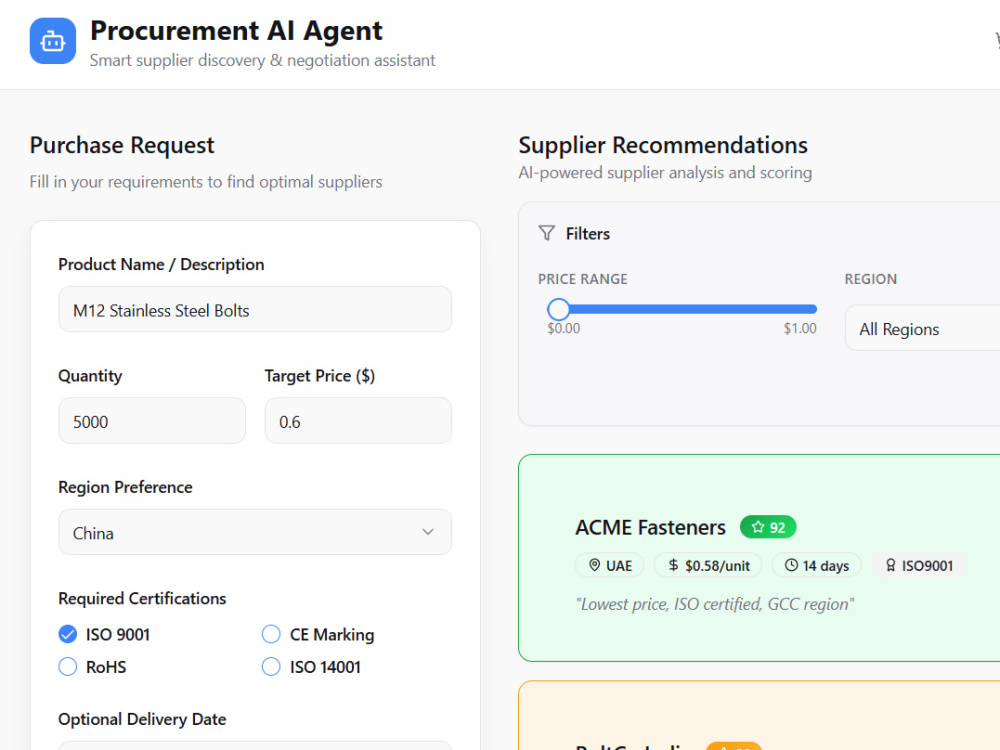Click the blue price range slider track
Image resolution: width=1000 pixels, height=750 pixels.
[682, 309]
